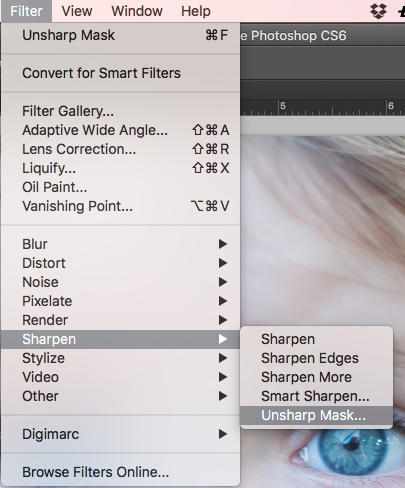The width and height of the screenshot is (405, 488).
Task: Choose Unsharp Mask in Sharpen submenu
Action: pos(316,415)
